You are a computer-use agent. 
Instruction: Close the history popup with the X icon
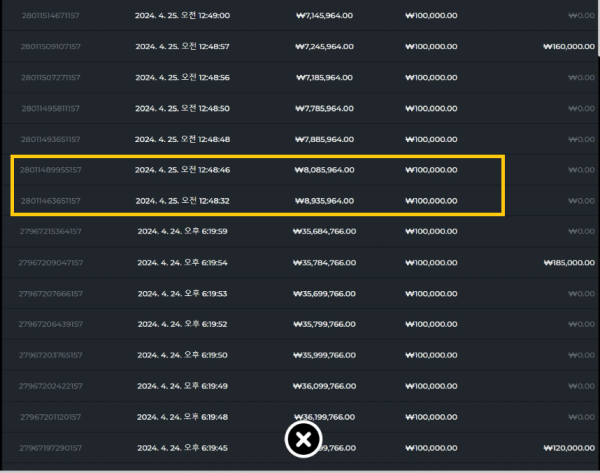303,439
